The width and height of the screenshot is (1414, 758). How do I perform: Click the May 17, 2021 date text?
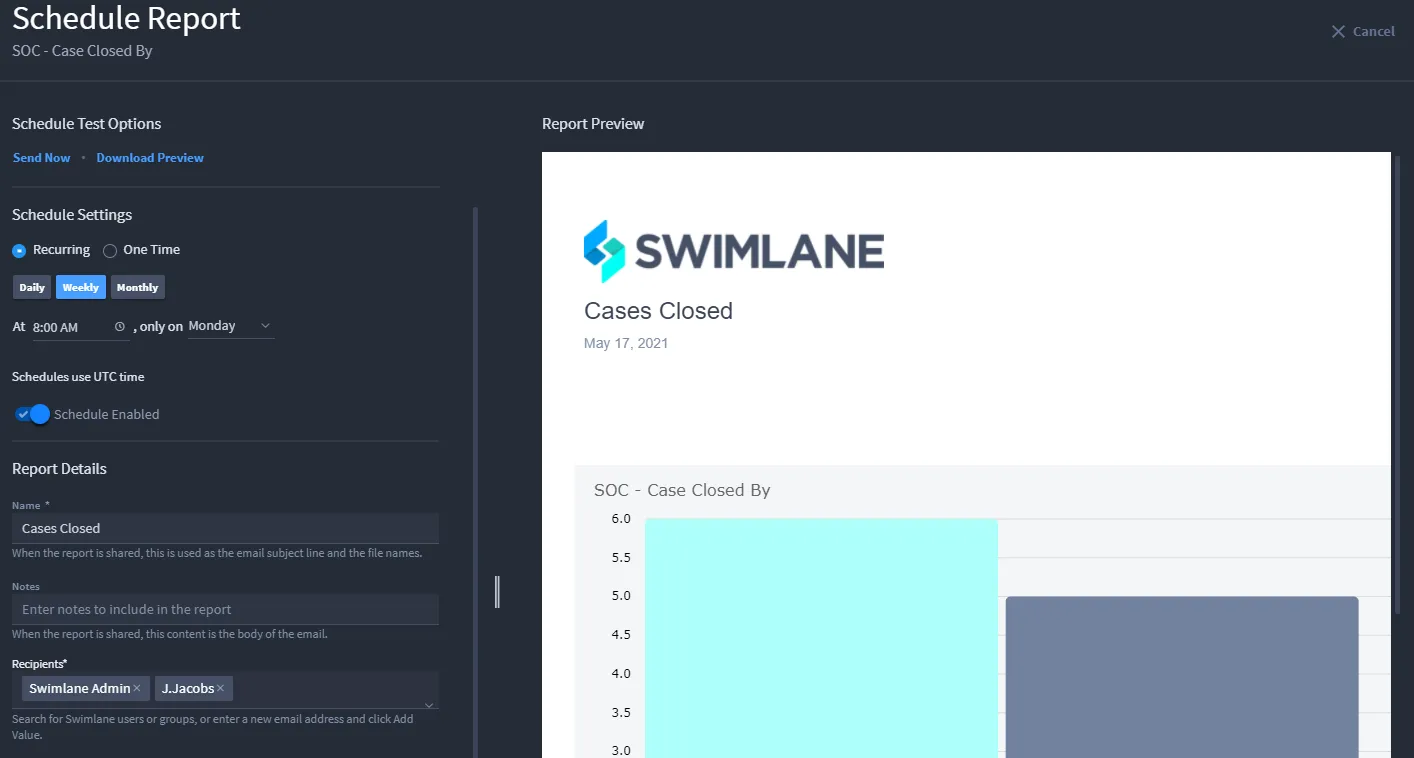[x=626, y=343]
